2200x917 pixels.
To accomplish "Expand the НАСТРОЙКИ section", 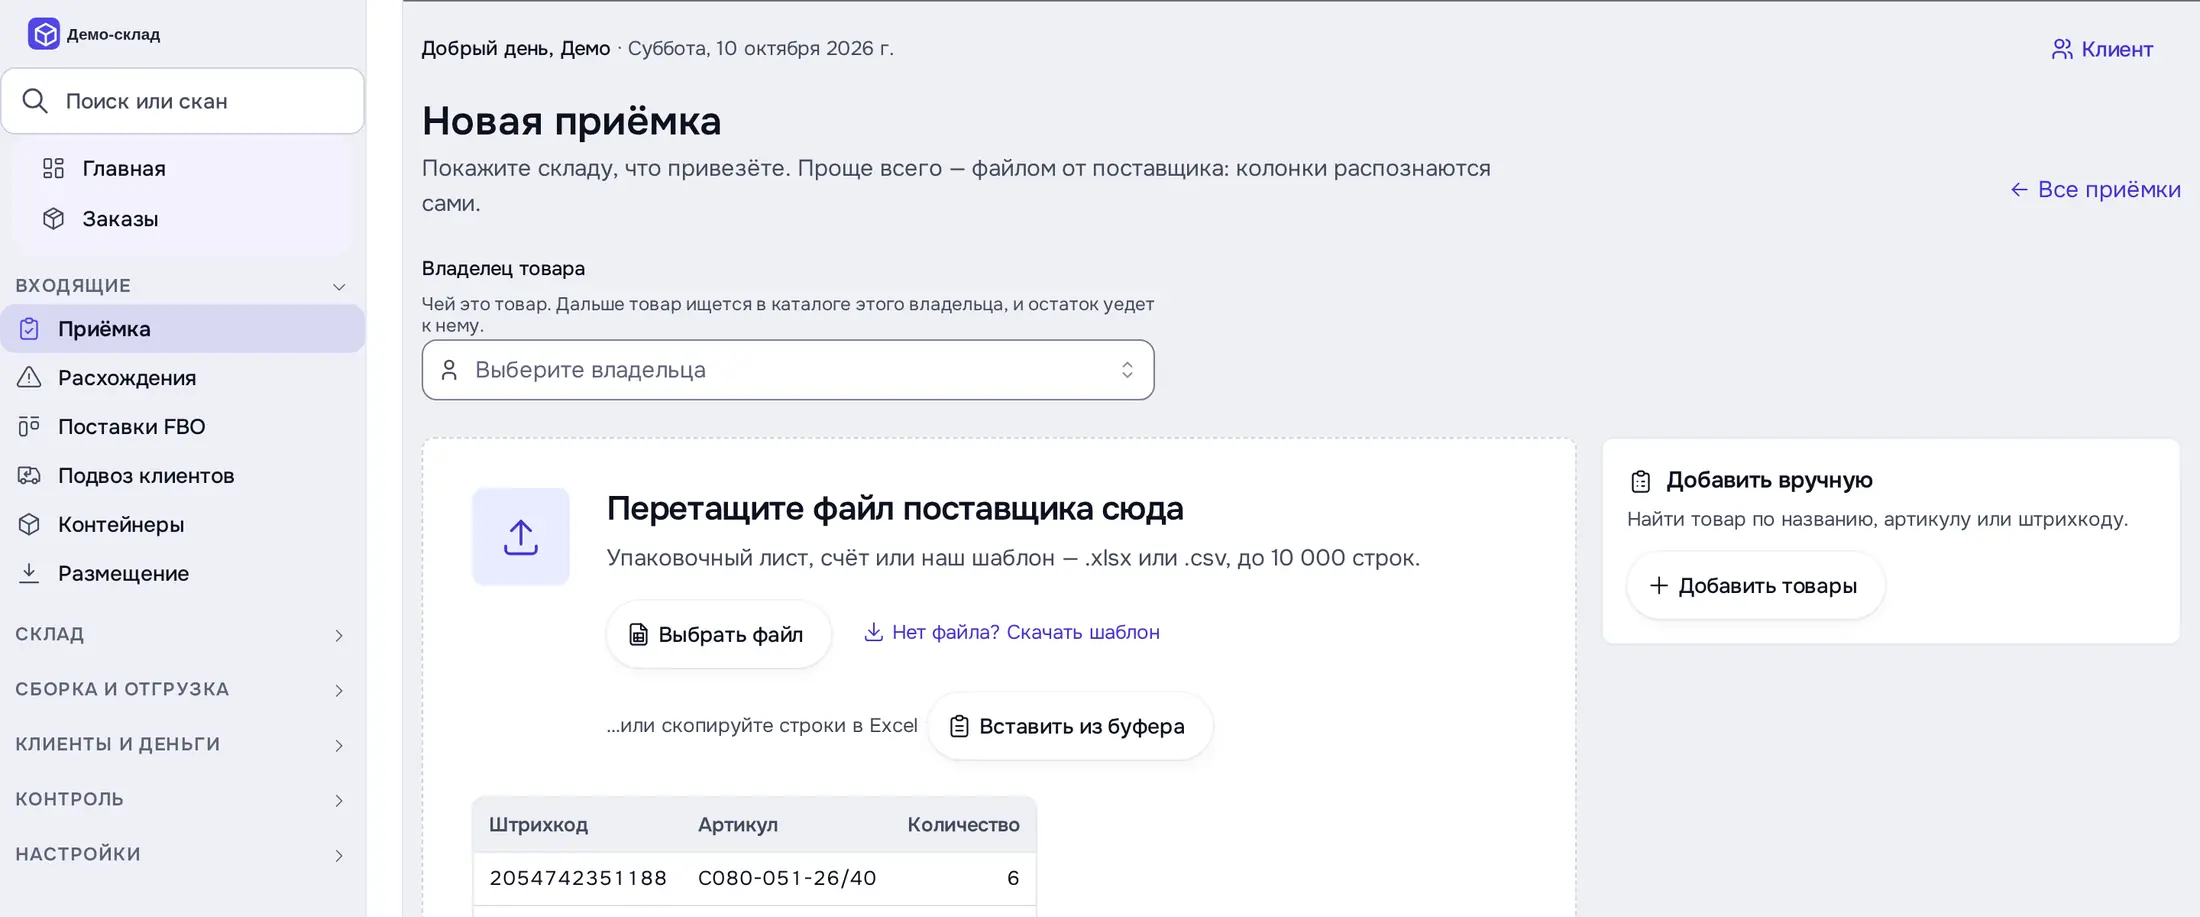I will 181,855.
